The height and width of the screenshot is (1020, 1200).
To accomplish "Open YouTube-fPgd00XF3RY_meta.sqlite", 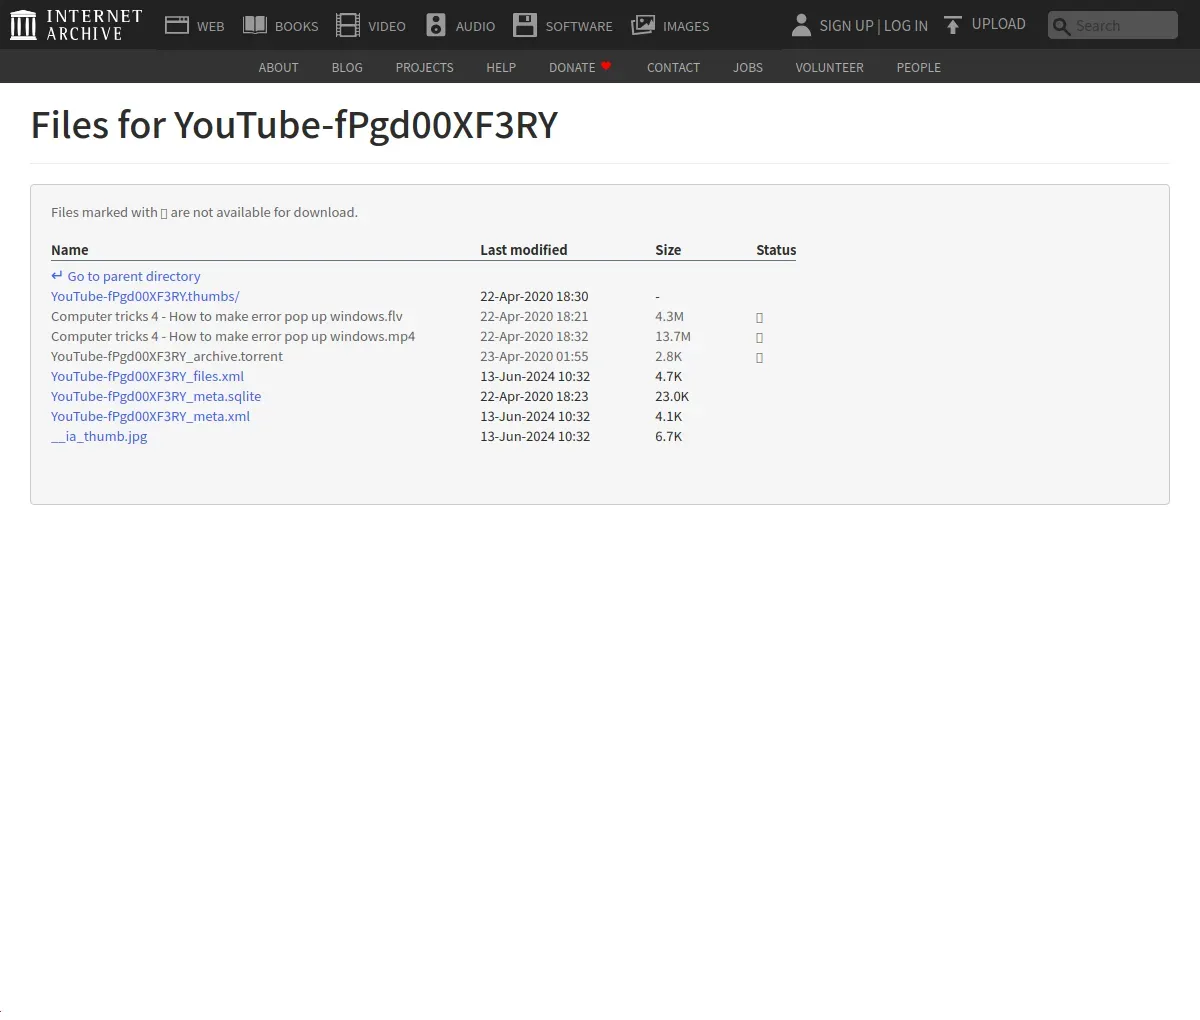I will coord(156,396).
